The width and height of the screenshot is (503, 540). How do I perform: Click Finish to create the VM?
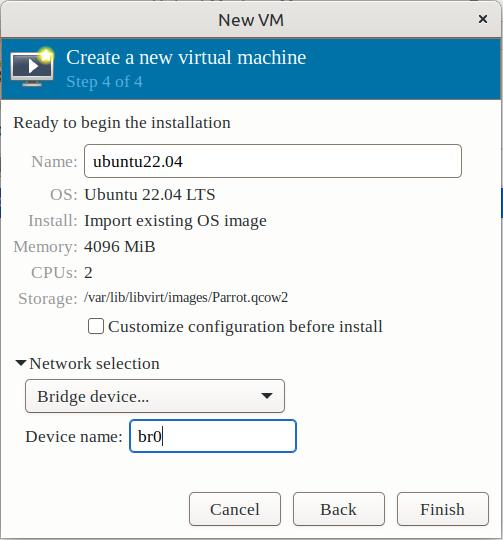443,509
